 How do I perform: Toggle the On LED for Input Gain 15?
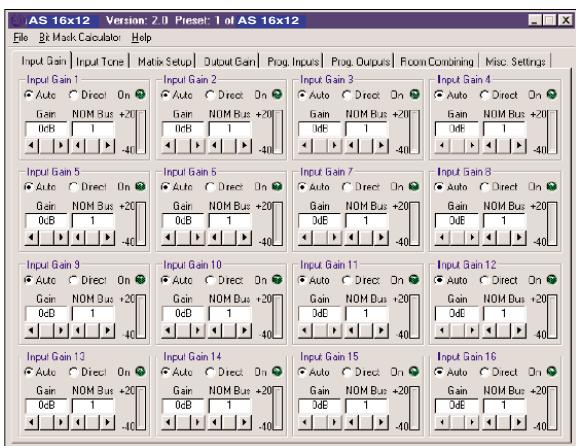[414, 371]
